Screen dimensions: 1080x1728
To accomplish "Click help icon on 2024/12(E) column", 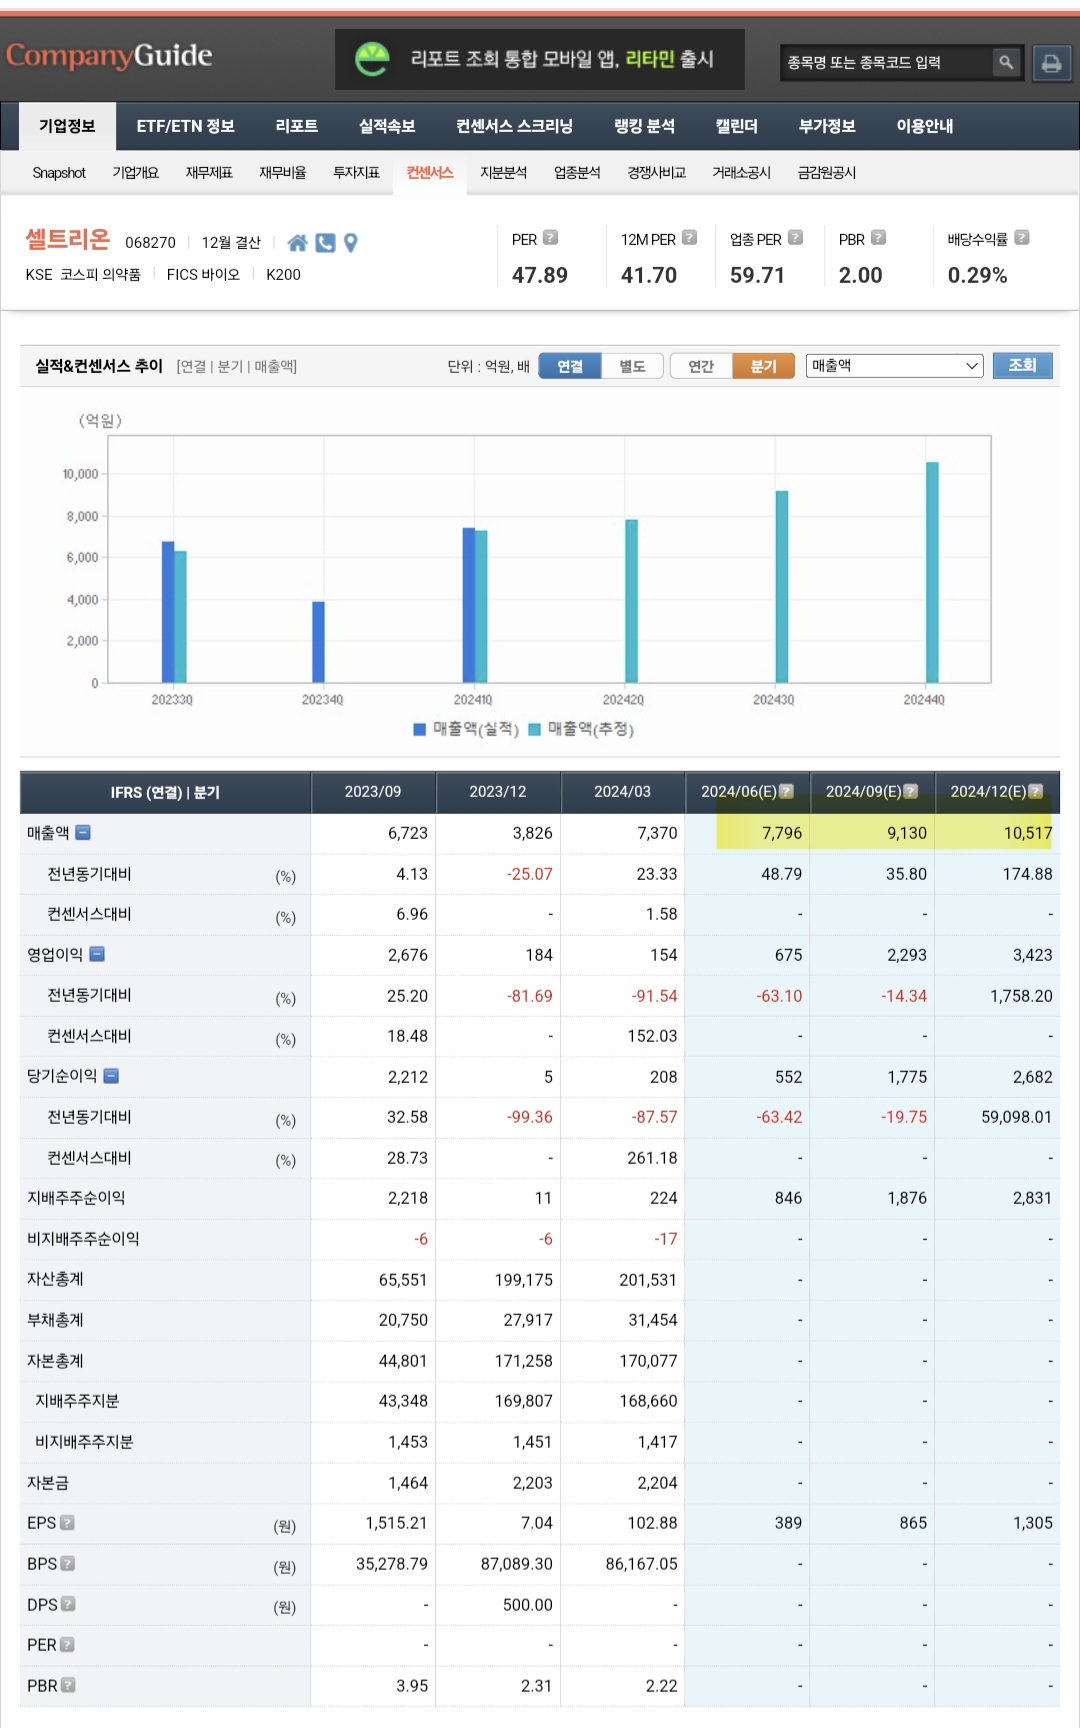I will (1035, 791).
